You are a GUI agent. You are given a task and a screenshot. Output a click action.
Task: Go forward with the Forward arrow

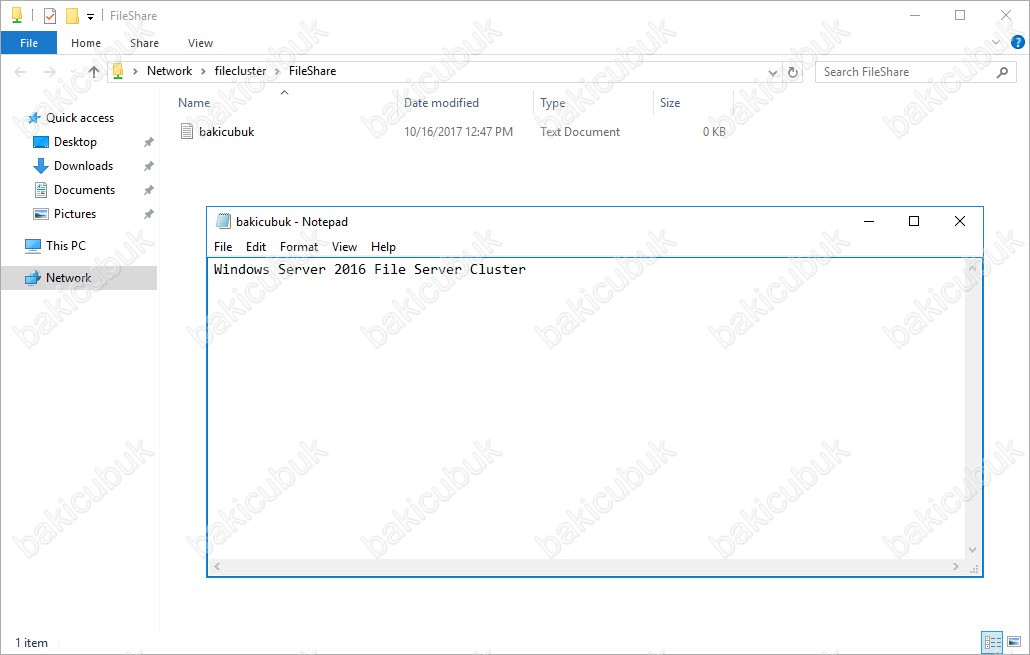point(49,72)
